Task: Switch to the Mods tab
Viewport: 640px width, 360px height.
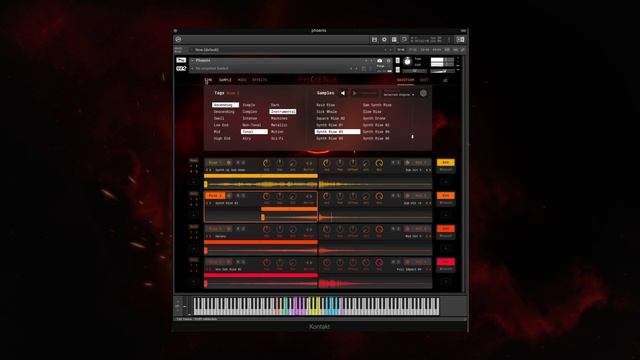Action: click(242, 80)
